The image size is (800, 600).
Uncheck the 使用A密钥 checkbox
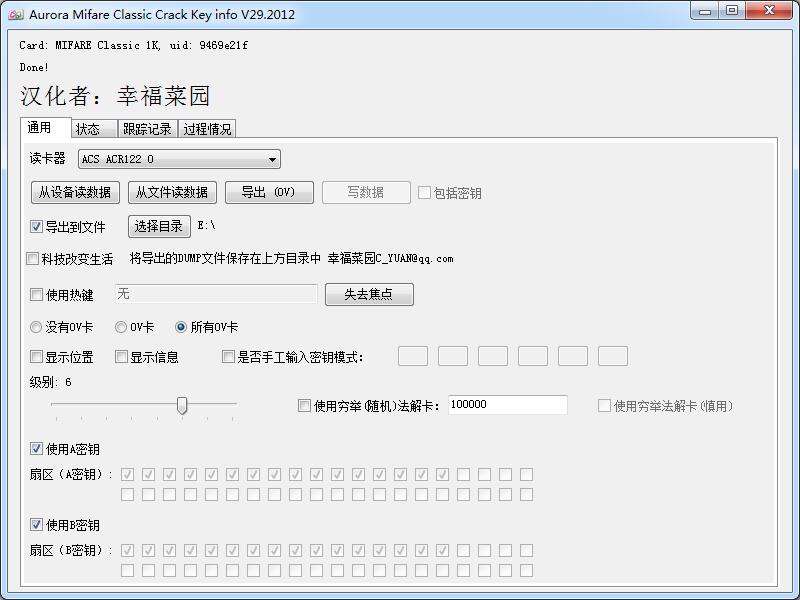click(x=37, y=449)
